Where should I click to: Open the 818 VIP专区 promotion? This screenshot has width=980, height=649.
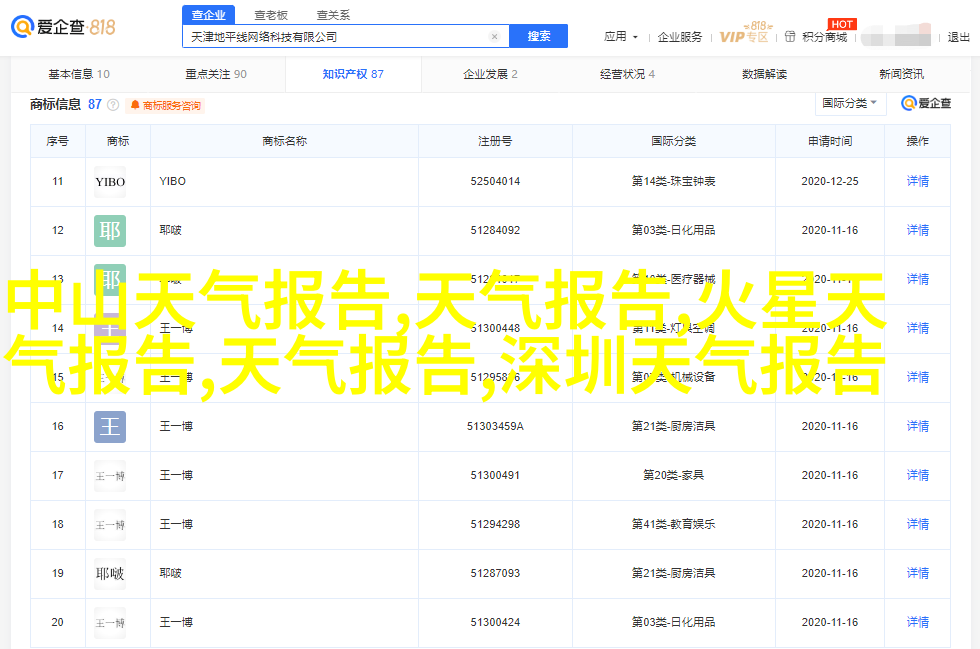click(x=744, y=33)
